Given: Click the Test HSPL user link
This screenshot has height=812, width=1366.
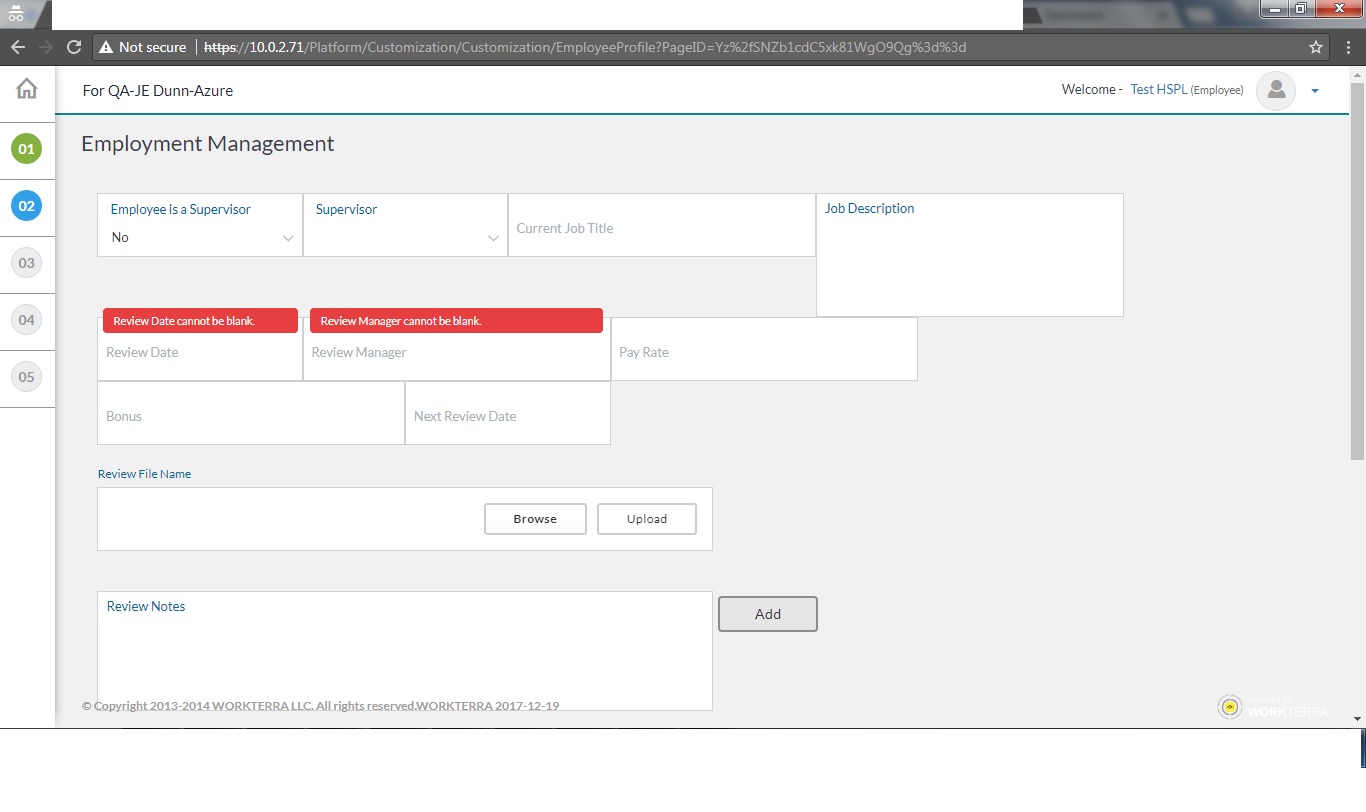Looking at the screenshot, I should coord(1159,90).
